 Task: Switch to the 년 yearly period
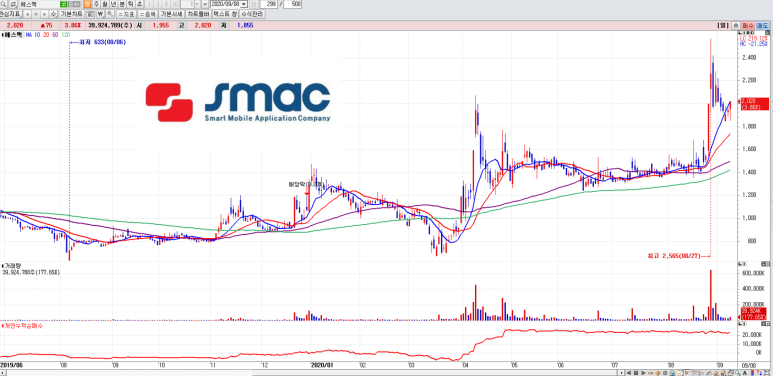coord(113,4)
